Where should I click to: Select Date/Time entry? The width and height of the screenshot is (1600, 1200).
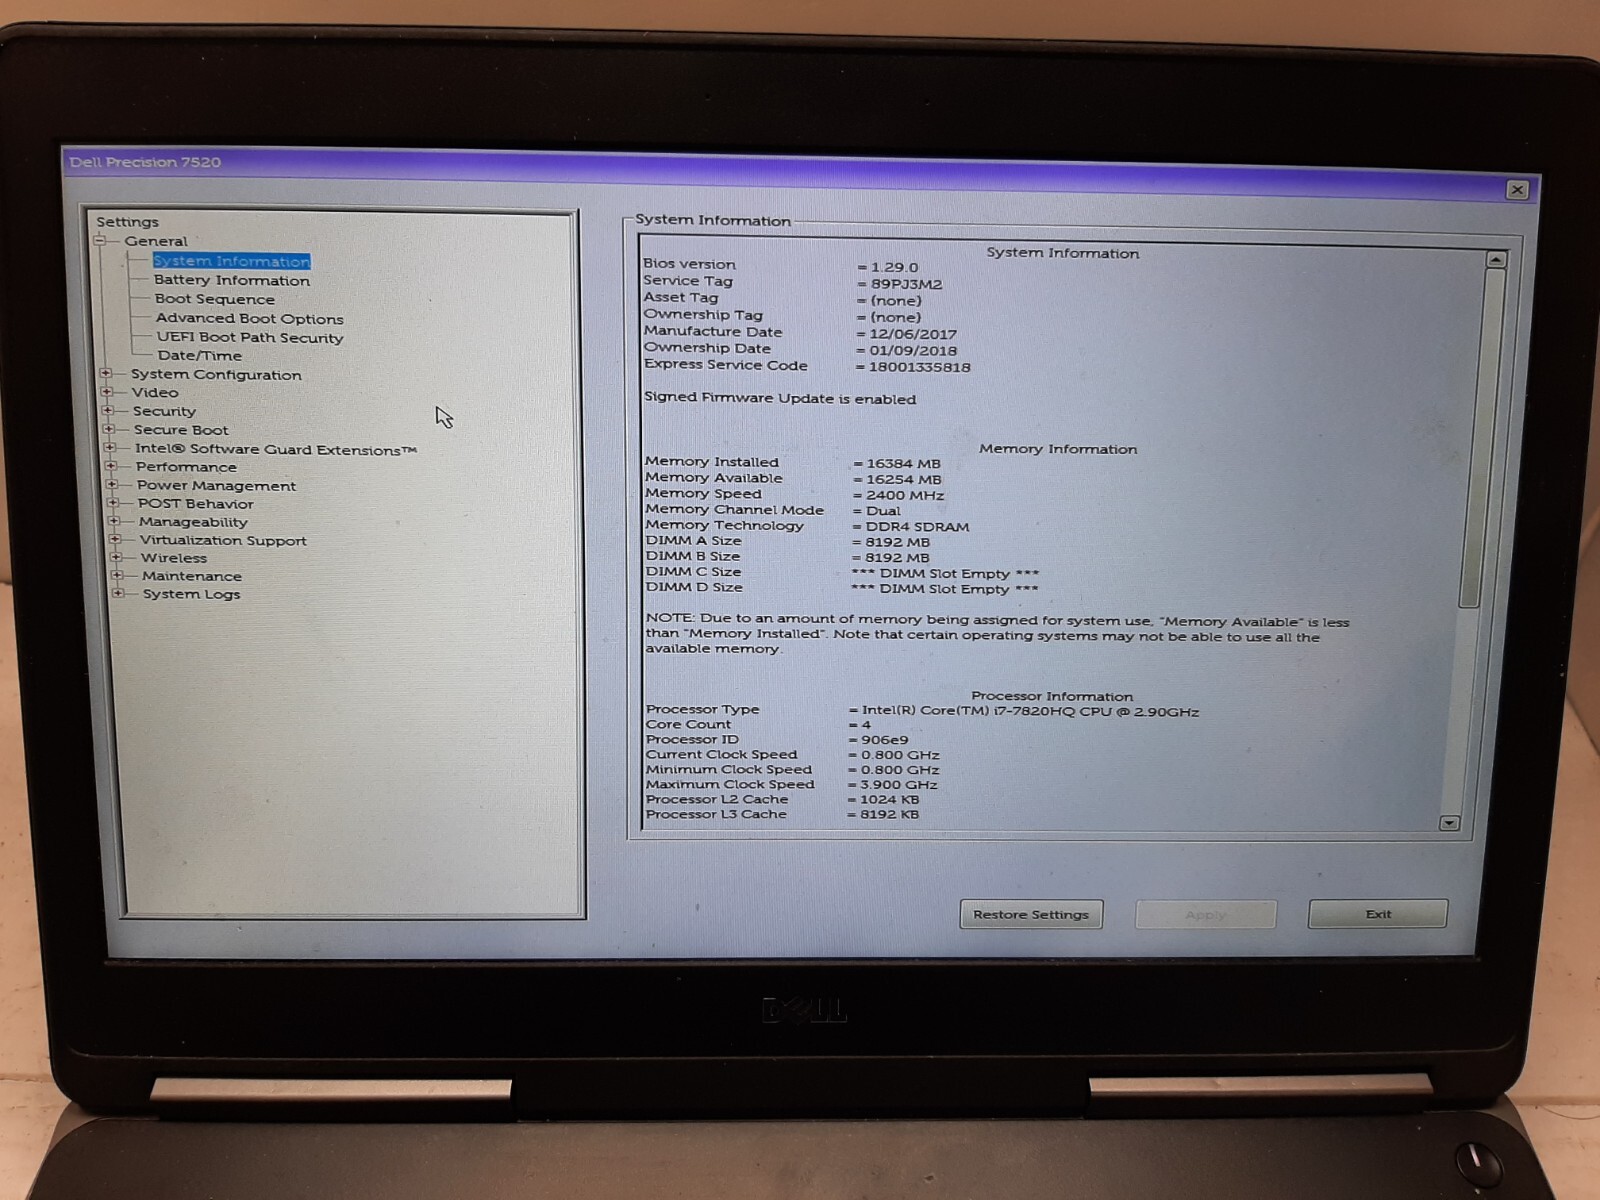point(199,355)
